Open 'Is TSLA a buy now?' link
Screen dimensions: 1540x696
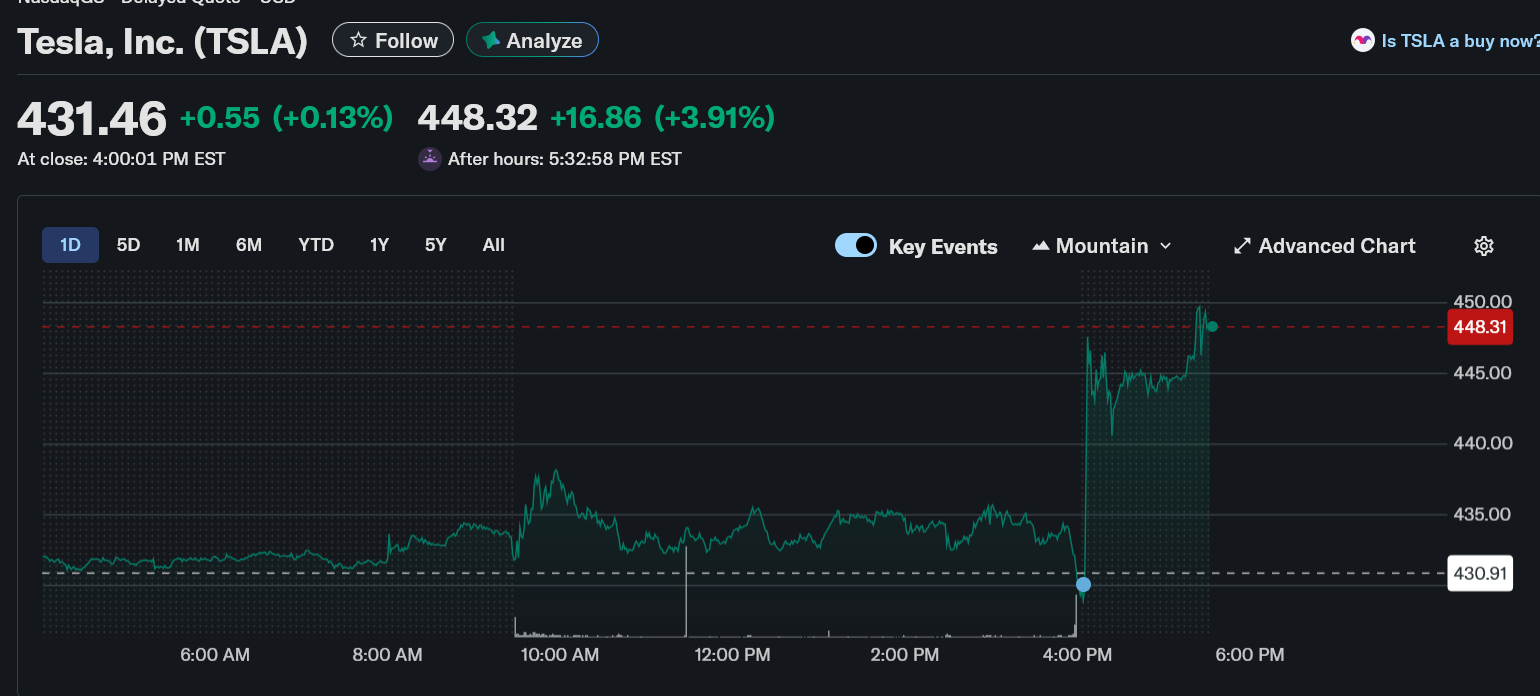coord(1459,41)
